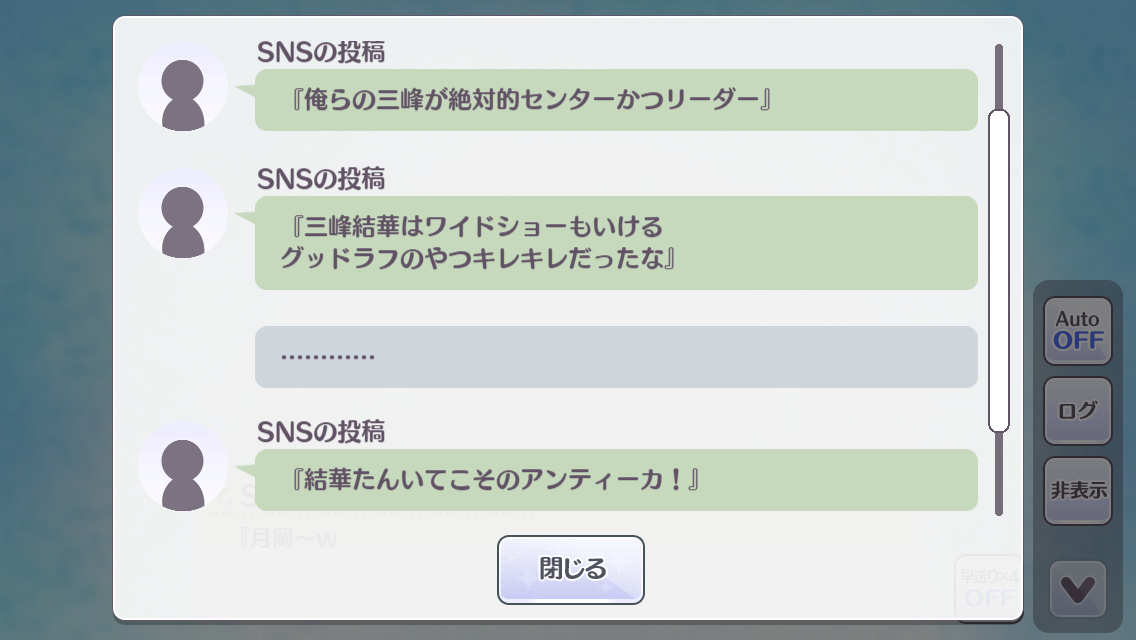Toggle the faded 早送り OFF button
1136x640 pixels.
pos(987,588)
